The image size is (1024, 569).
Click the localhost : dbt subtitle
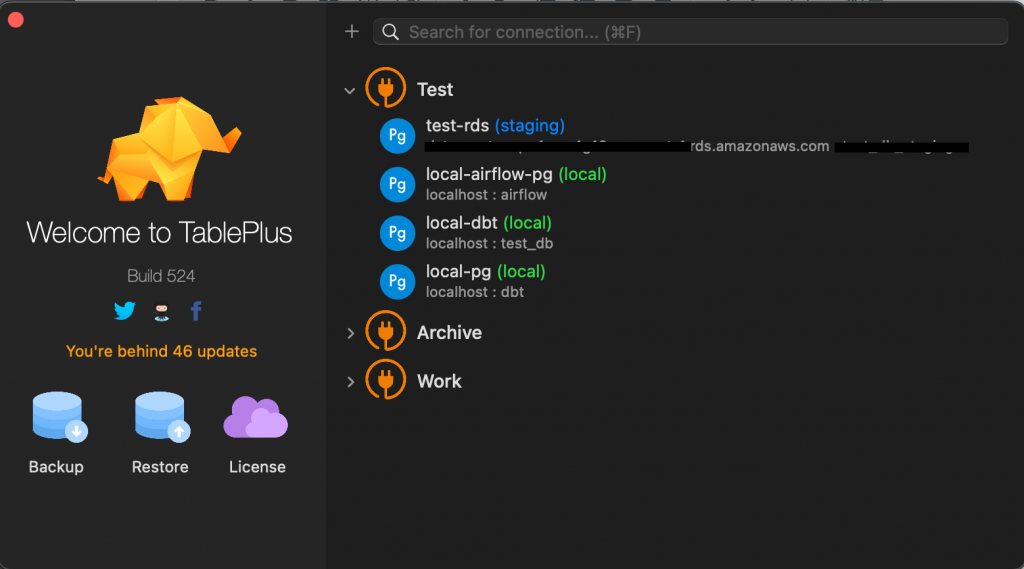pyautogui.click(x=475, y=292)
